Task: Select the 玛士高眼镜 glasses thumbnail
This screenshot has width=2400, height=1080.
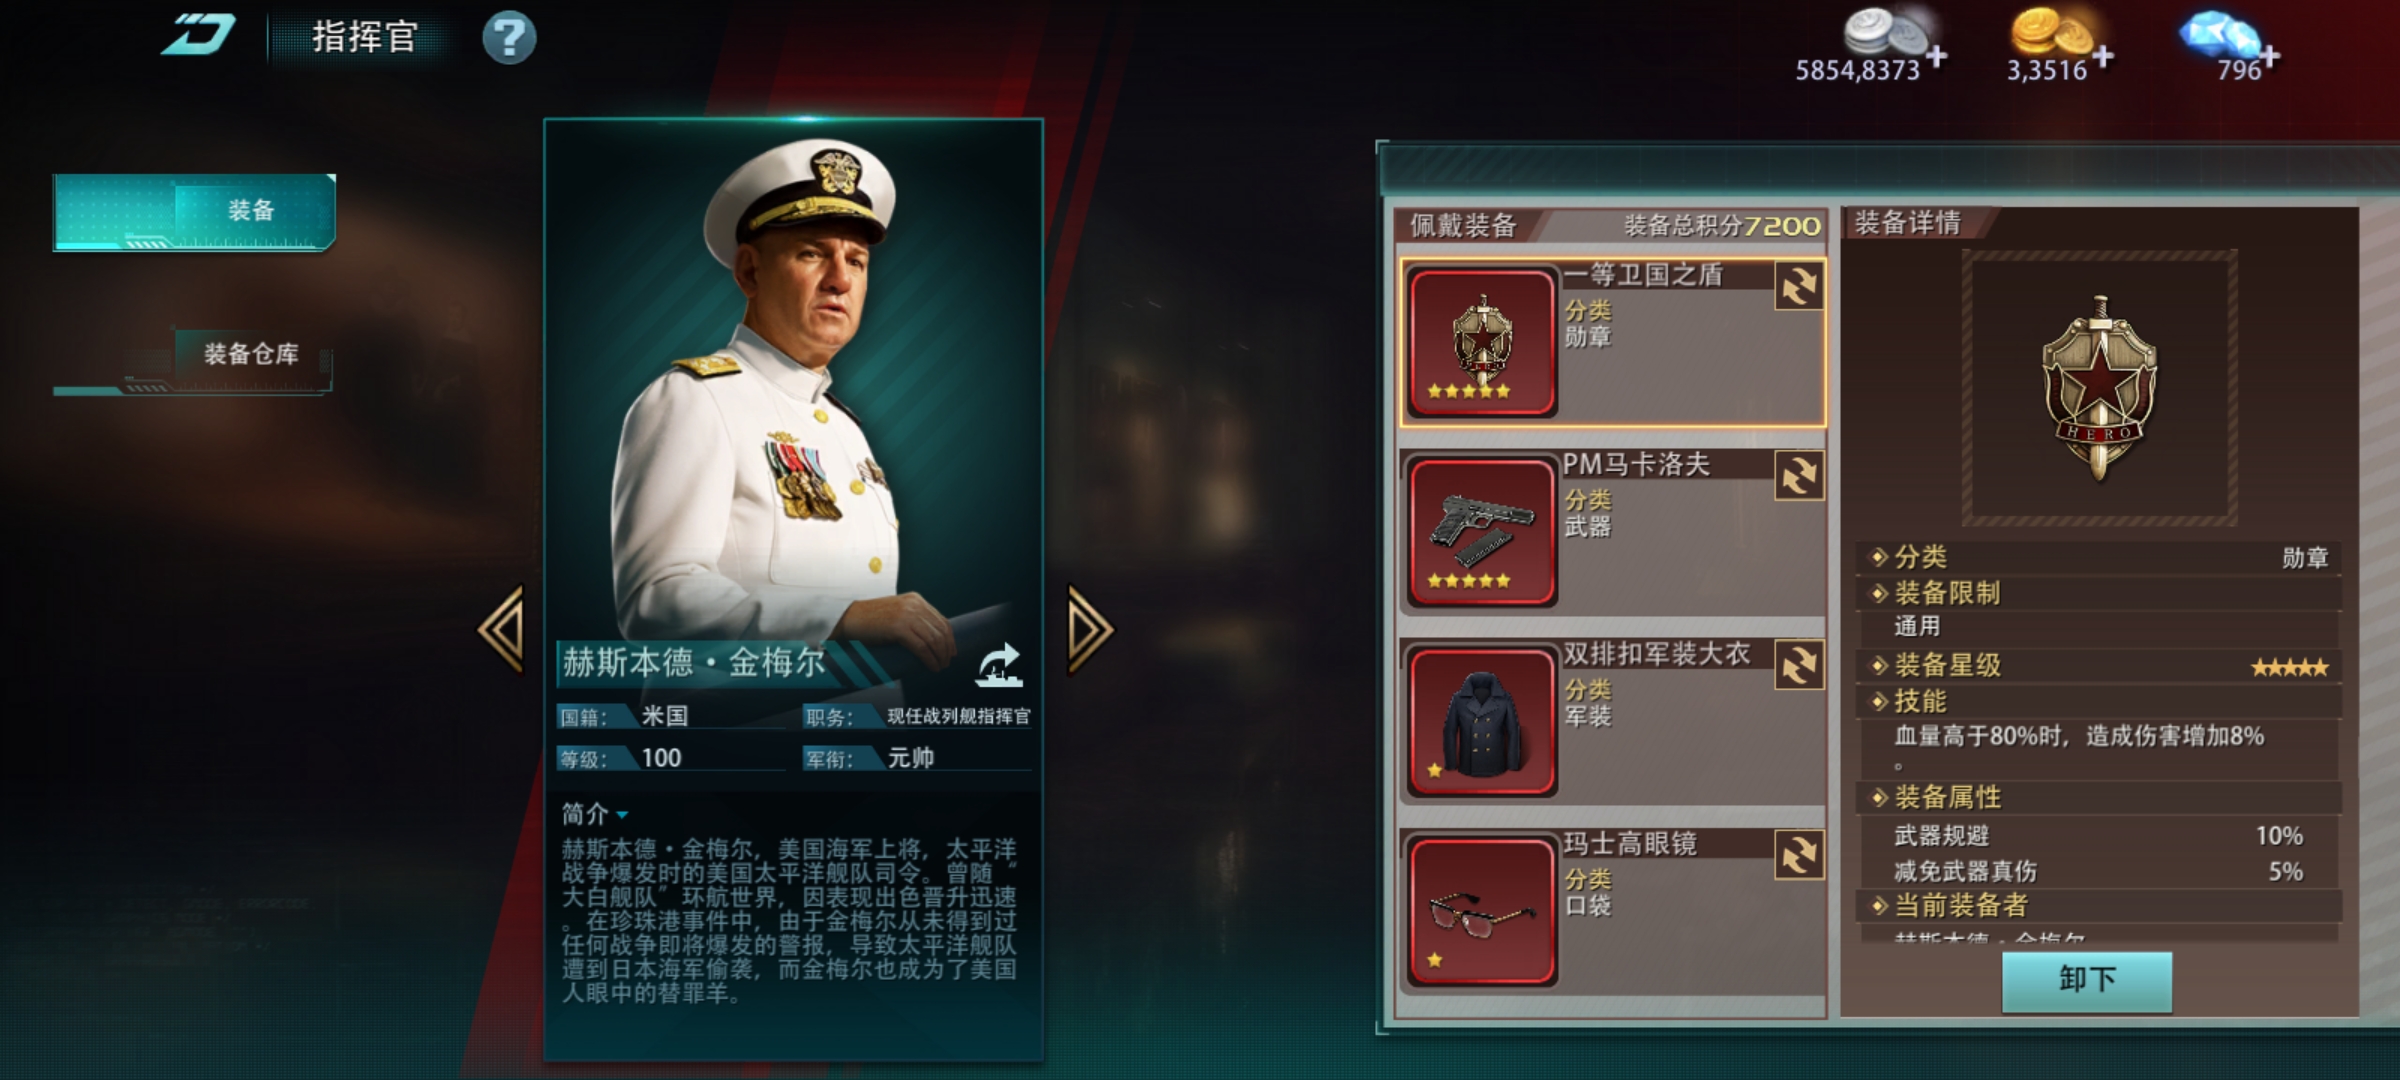Action: 1481,912
